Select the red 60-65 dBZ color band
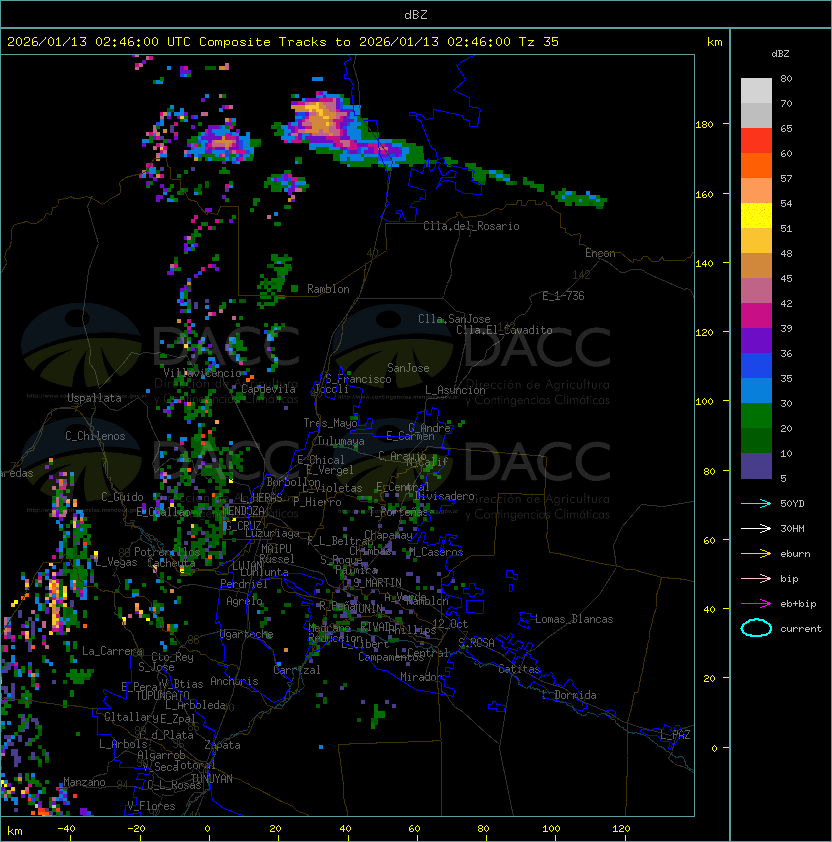 pos(756,141)
